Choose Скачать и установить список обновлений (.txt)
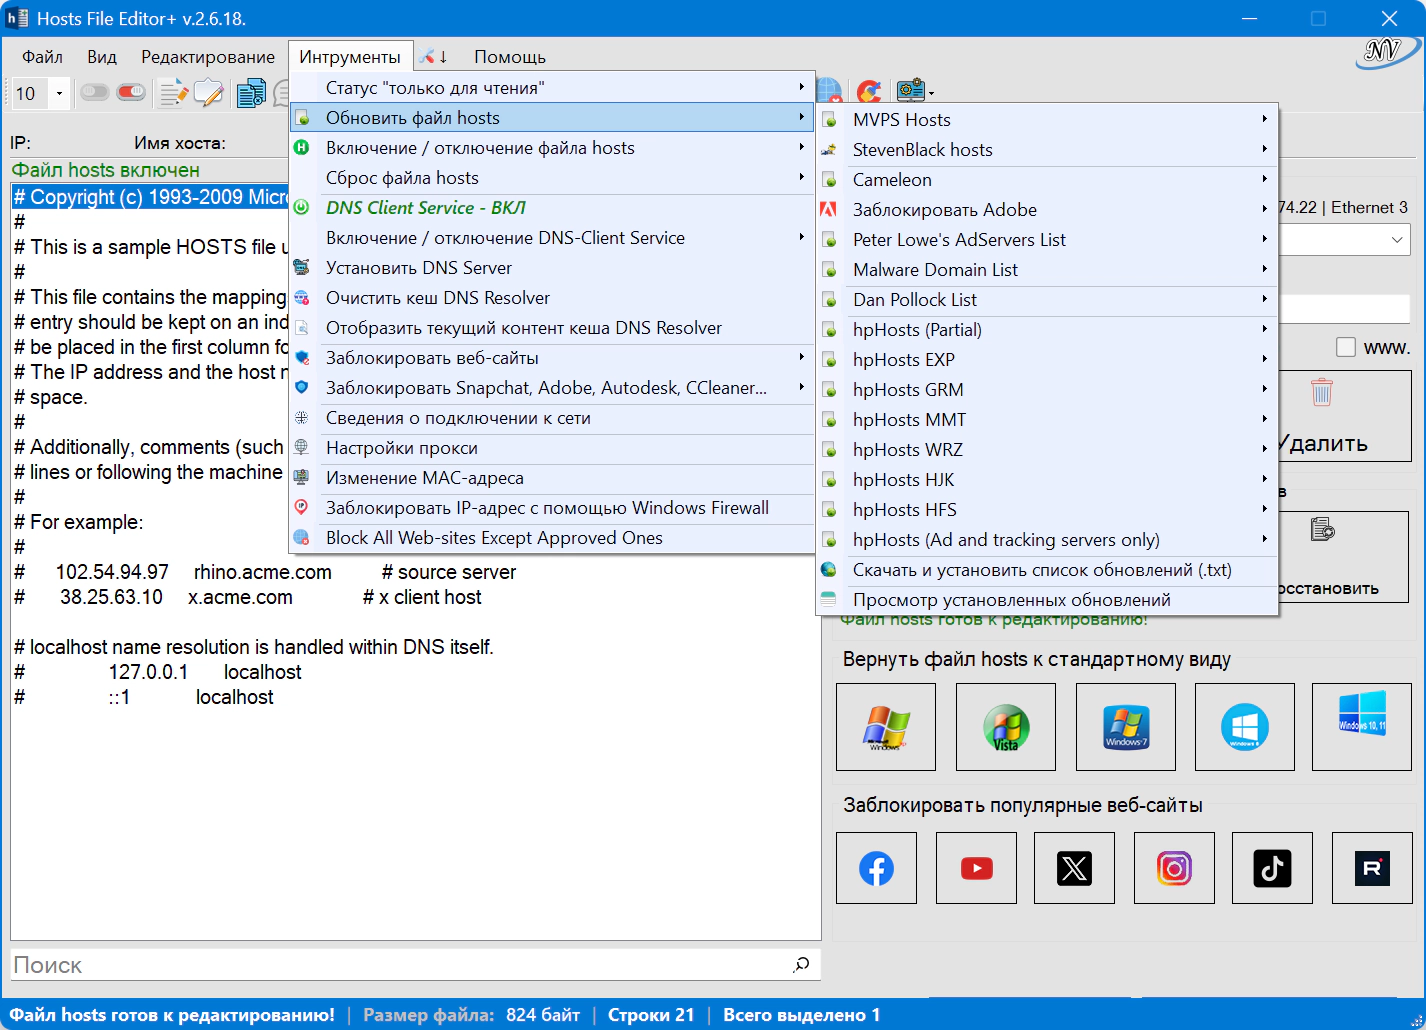 (1047, 570)
